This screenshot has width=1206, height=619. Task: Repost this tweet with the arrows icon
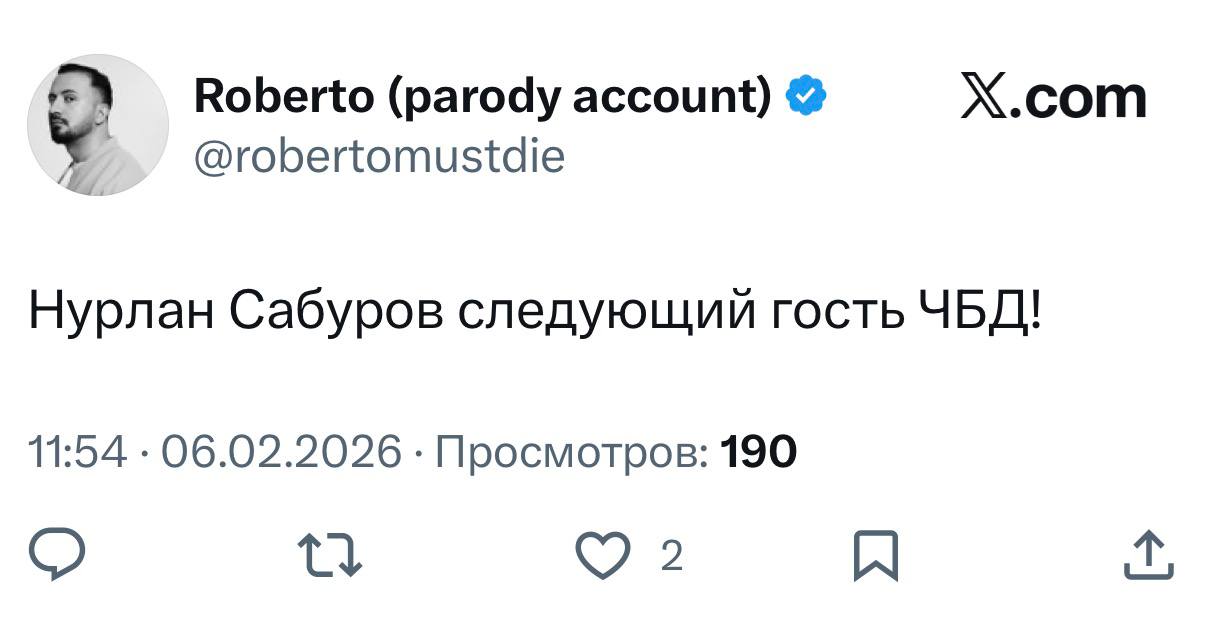[329, 557]
